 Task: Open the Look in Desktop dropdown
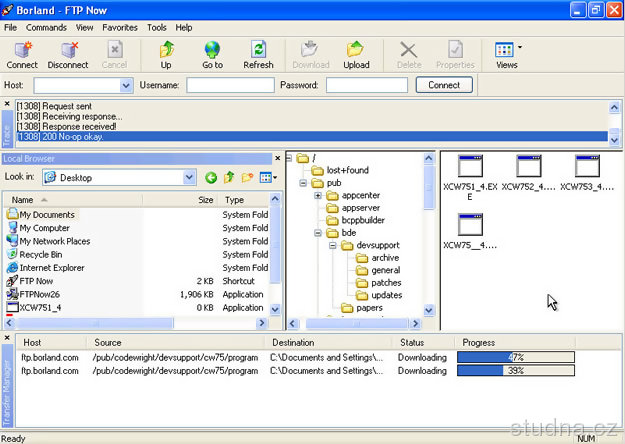[189, 178]
